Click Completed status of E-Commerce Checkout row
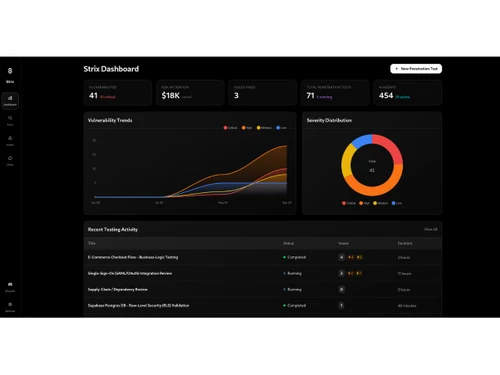This screenshot has width=500, height=375. tap(294, 257)
